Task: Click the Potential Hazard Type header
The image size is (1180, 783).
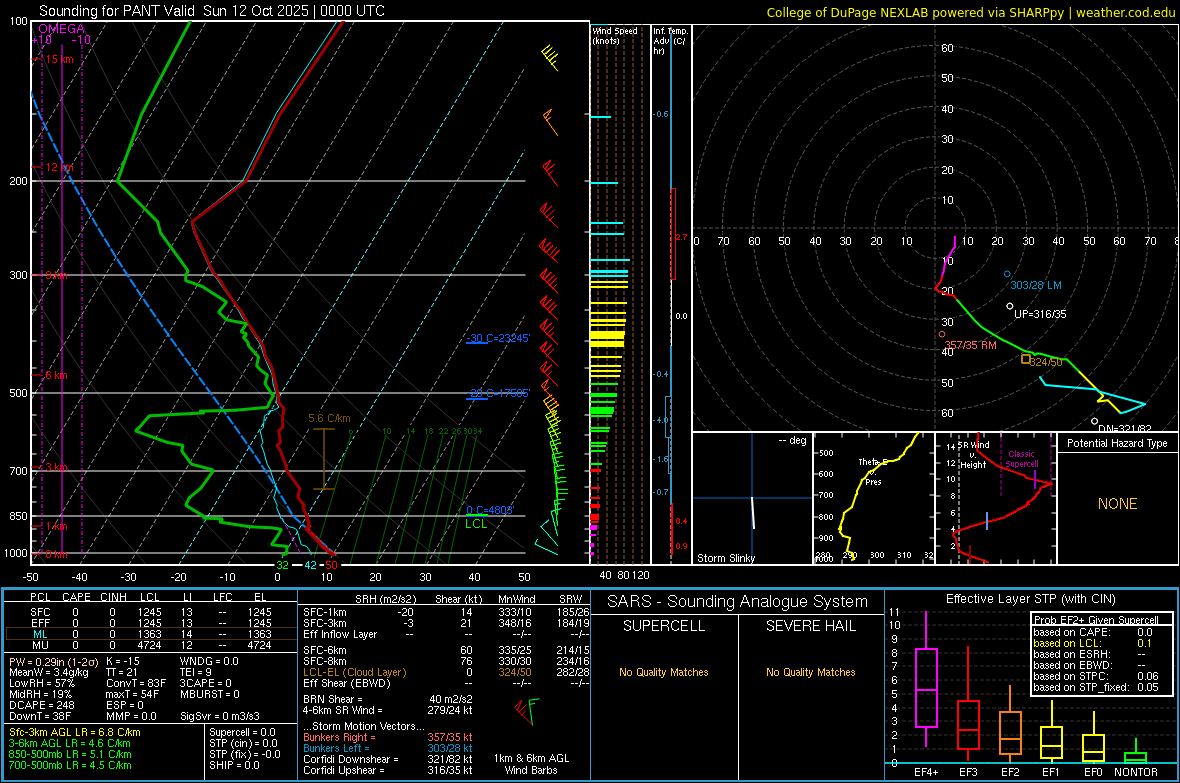Action: click(x=1117, y=443)
